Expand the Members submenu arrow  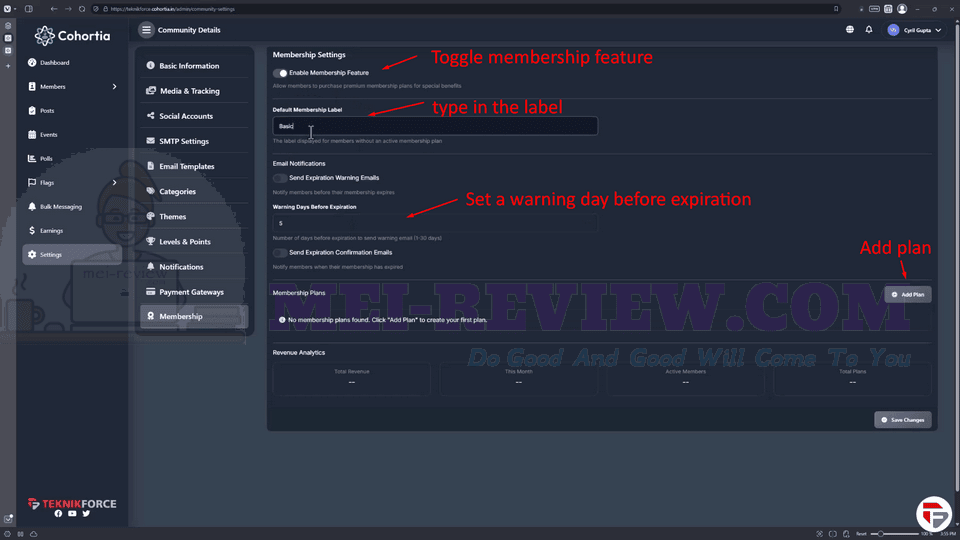pyautogui.click(x=114, y=87)
